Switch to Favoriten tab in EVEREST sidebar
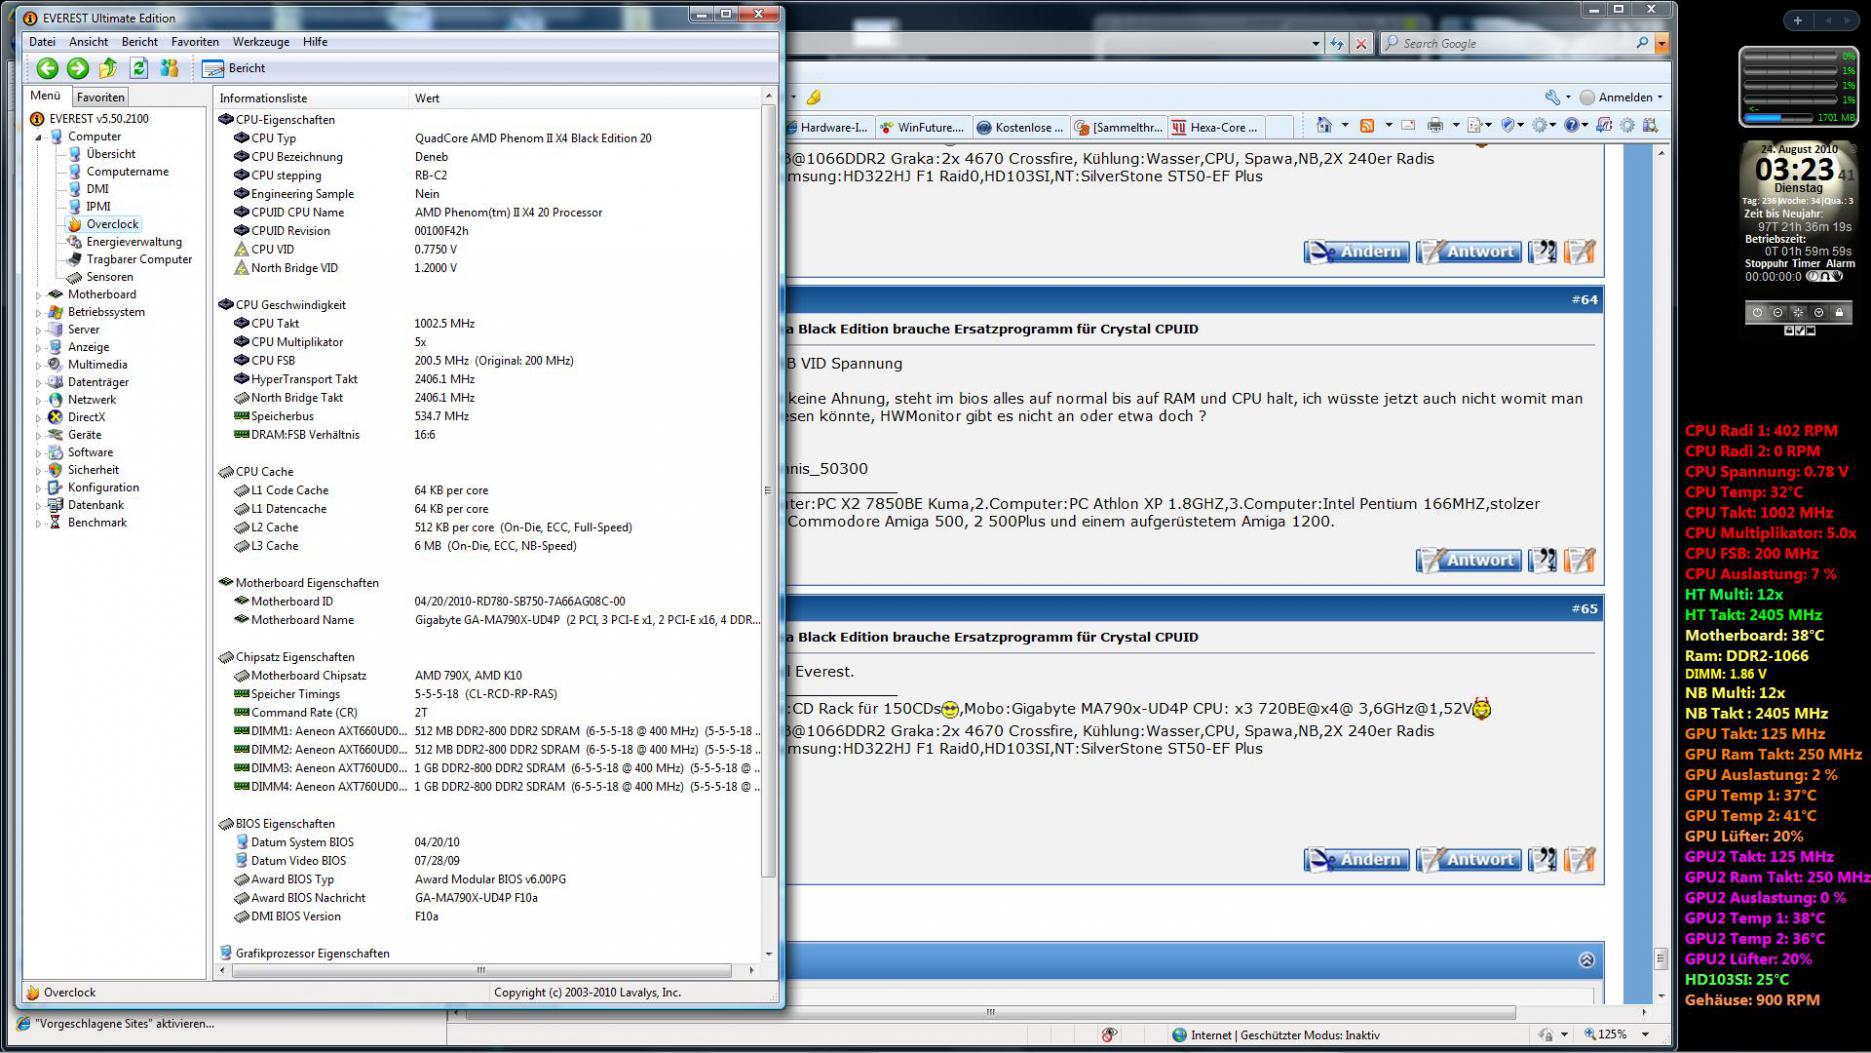The image size is (1871, 1053). pos(101,97)
